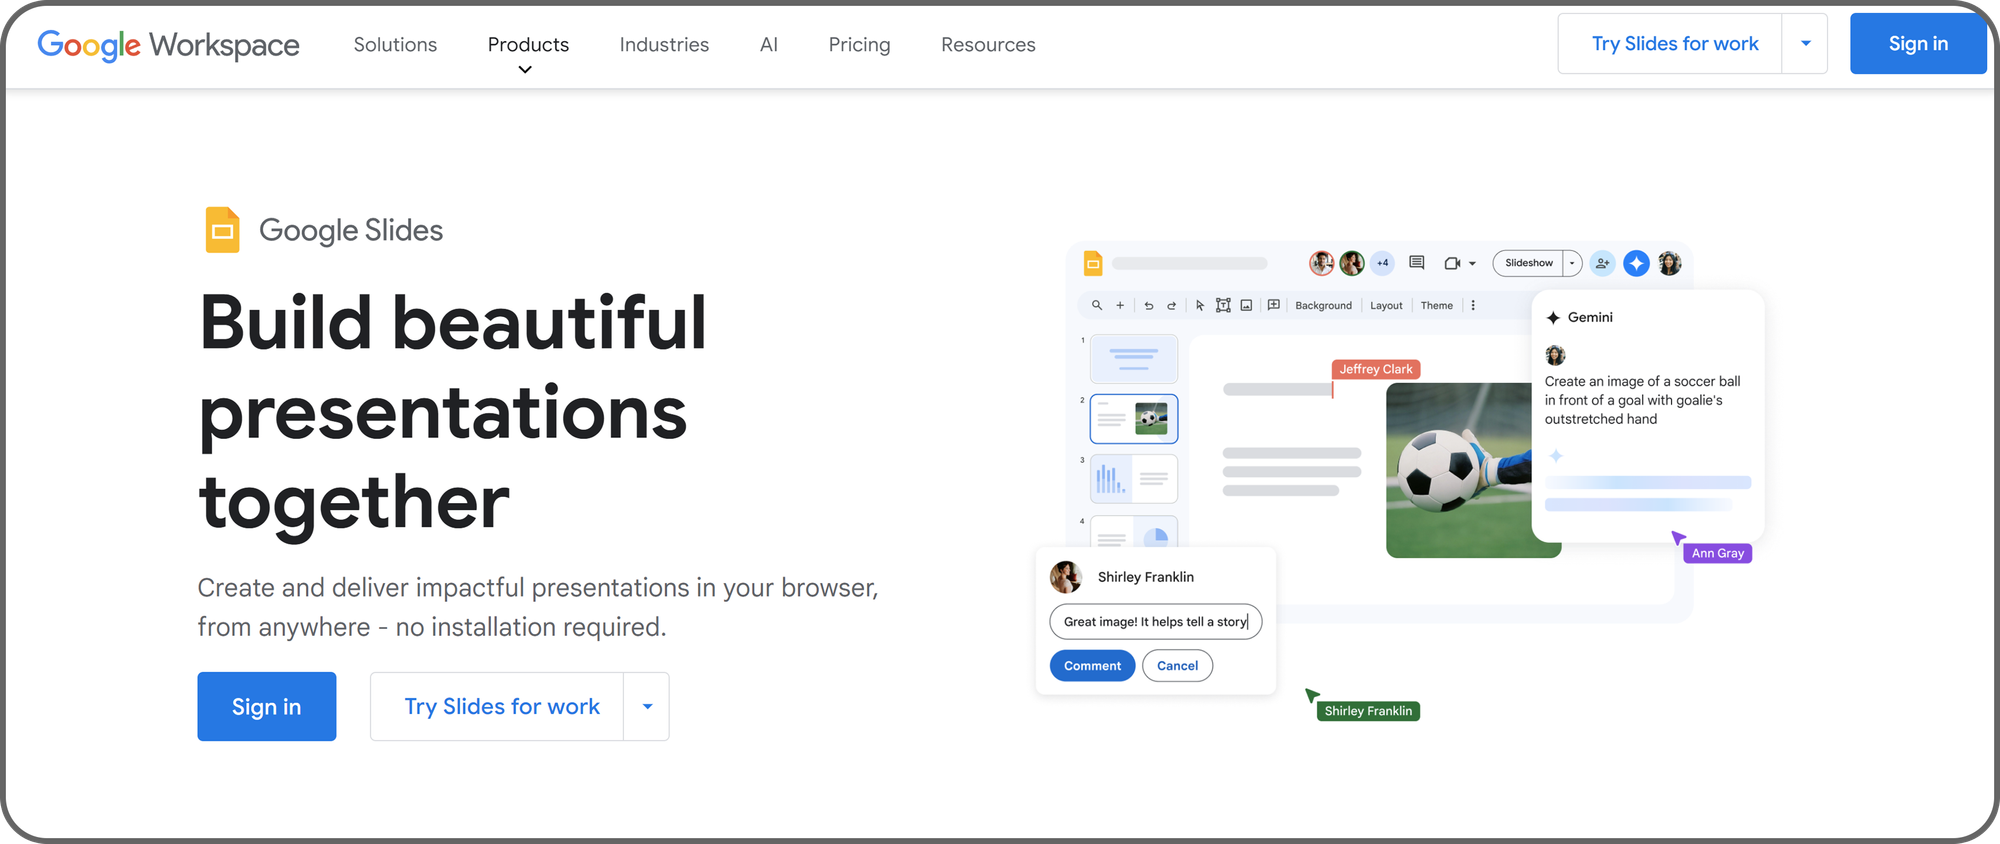
Task: Click Theme in the toolbar
Action: pos(1436,306)
